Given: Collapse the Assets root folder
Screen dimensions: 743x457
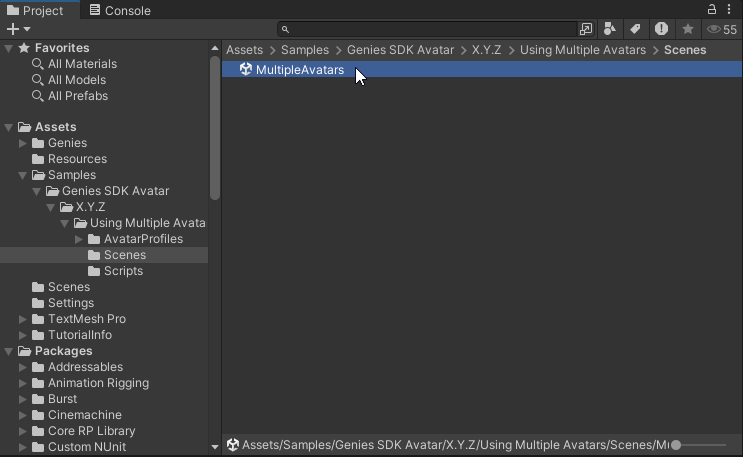Looking at the screenshot, I should (9, 127).
